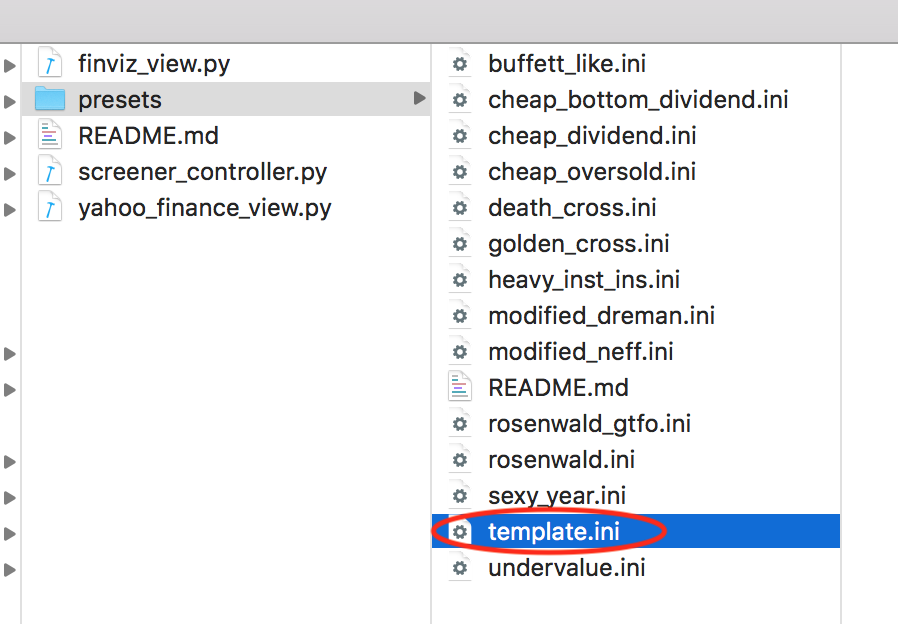The width and height of the screenshot is (898, 624).
Task: Click the cheap_dividend.ini gear icon
Action: coord(459,136)
